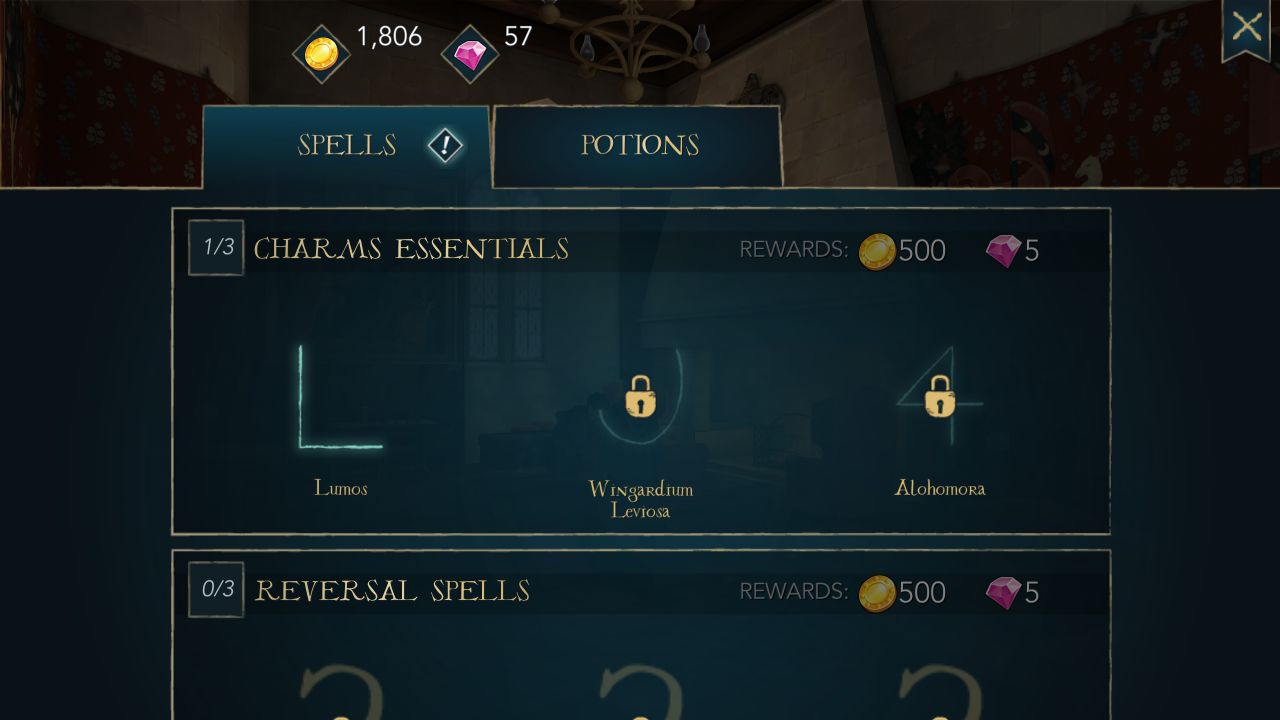Open the Charms Essentials section header
The width and height of the screenshot is (1280, 720).
pyautogui.click(x=411, y=248)
